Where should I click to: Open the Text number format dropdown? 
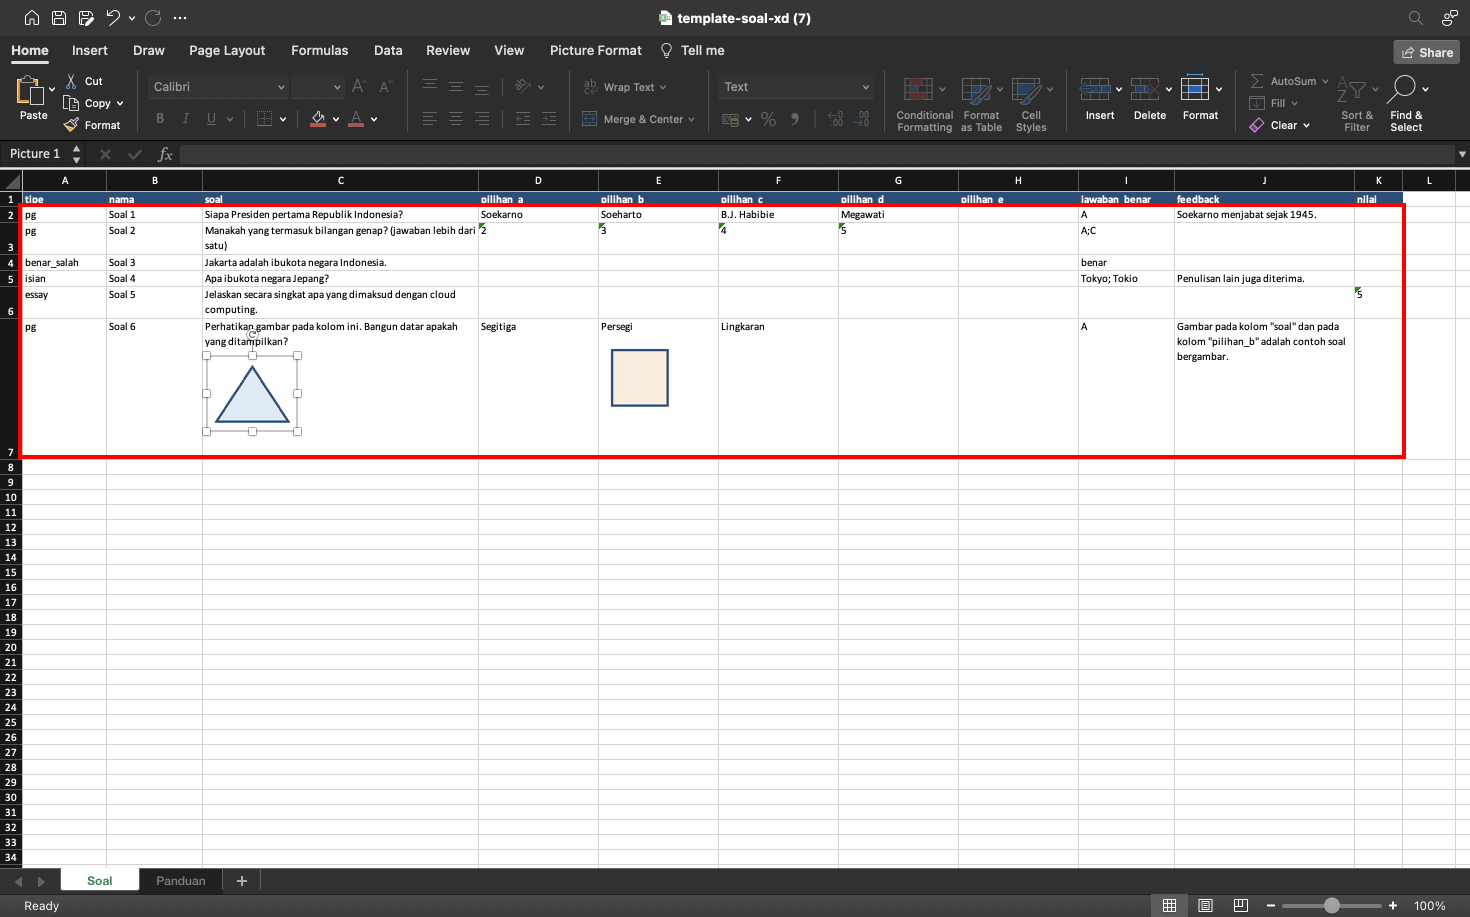coord(865,87)
